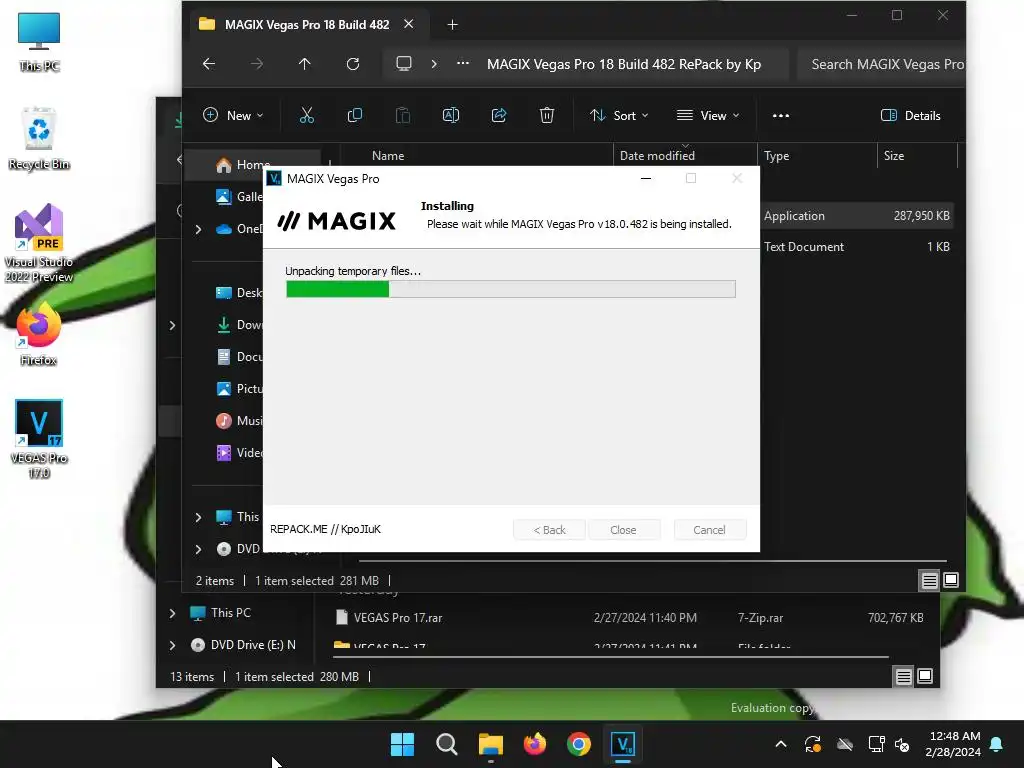Toggle the Details pane button
The height and width of the screenshot is (768, 1024).
point(910,116)
